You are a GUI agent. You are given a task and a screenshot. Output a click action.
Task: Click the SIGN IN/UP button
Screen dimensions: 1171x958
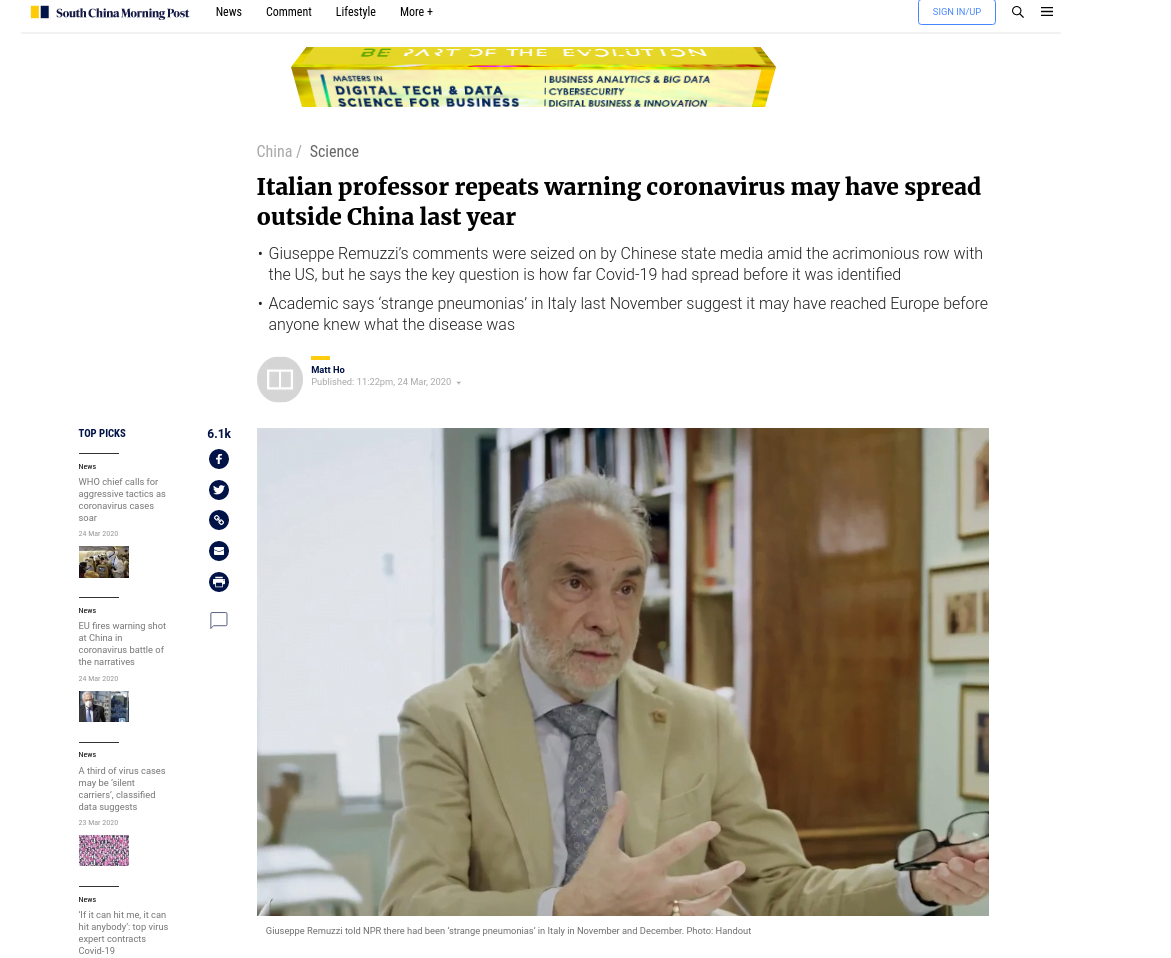point(957,12)
